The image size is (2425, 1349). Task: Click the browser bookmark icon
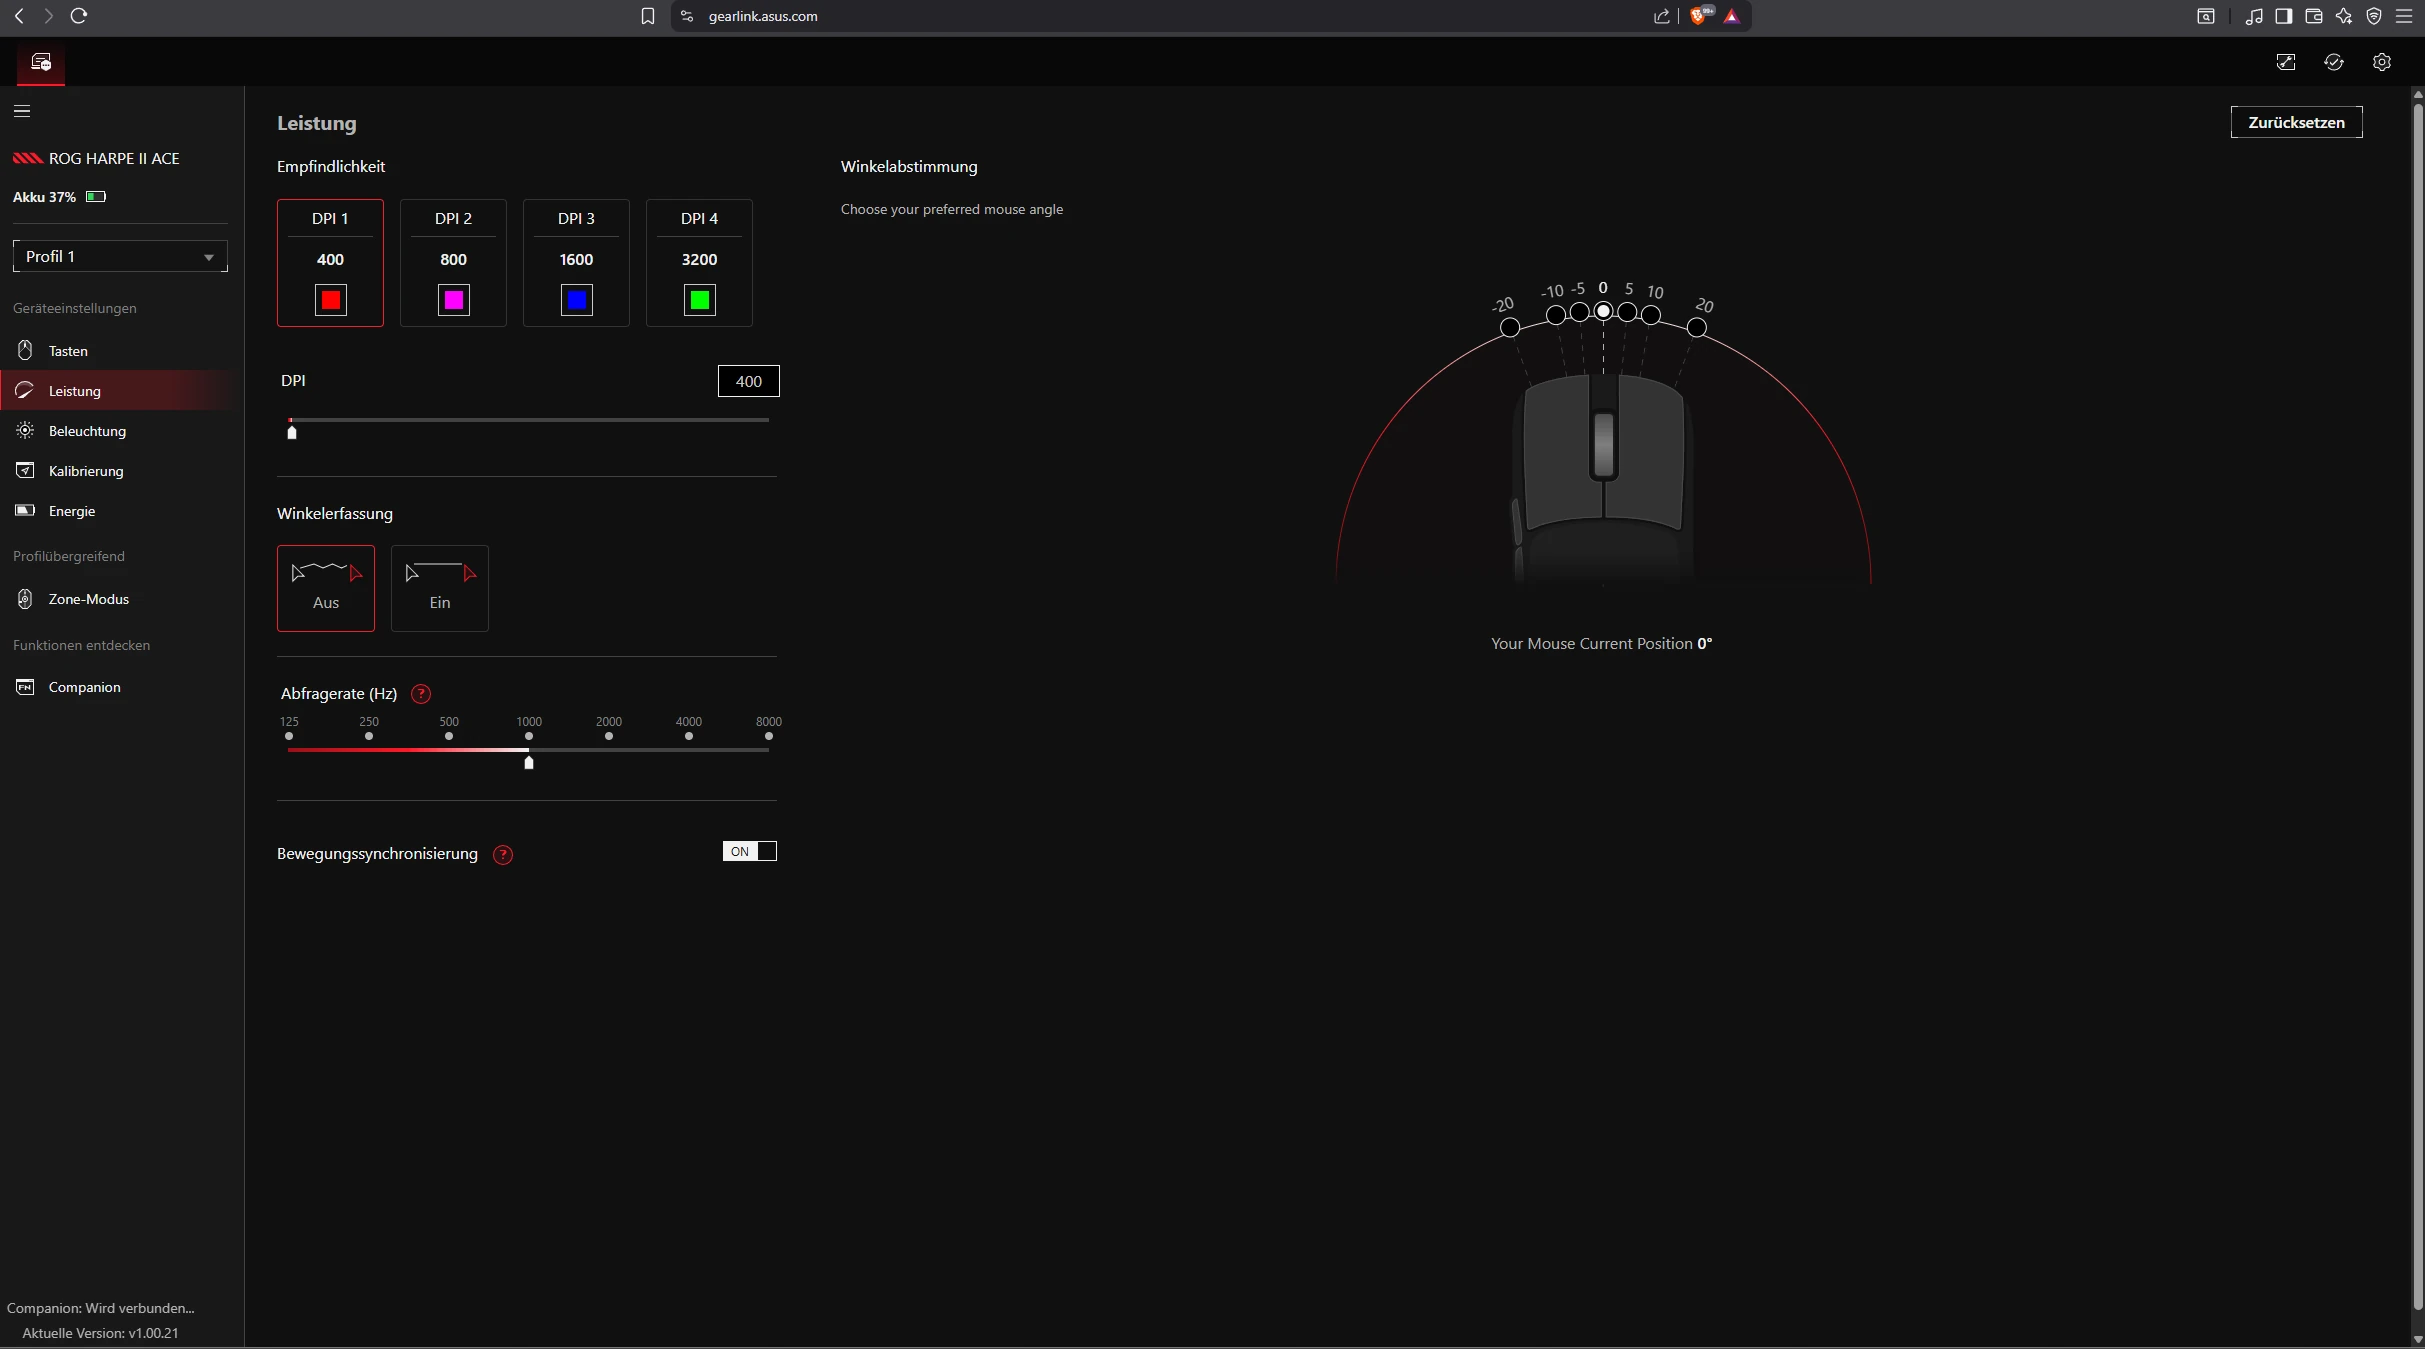(648, 16)
